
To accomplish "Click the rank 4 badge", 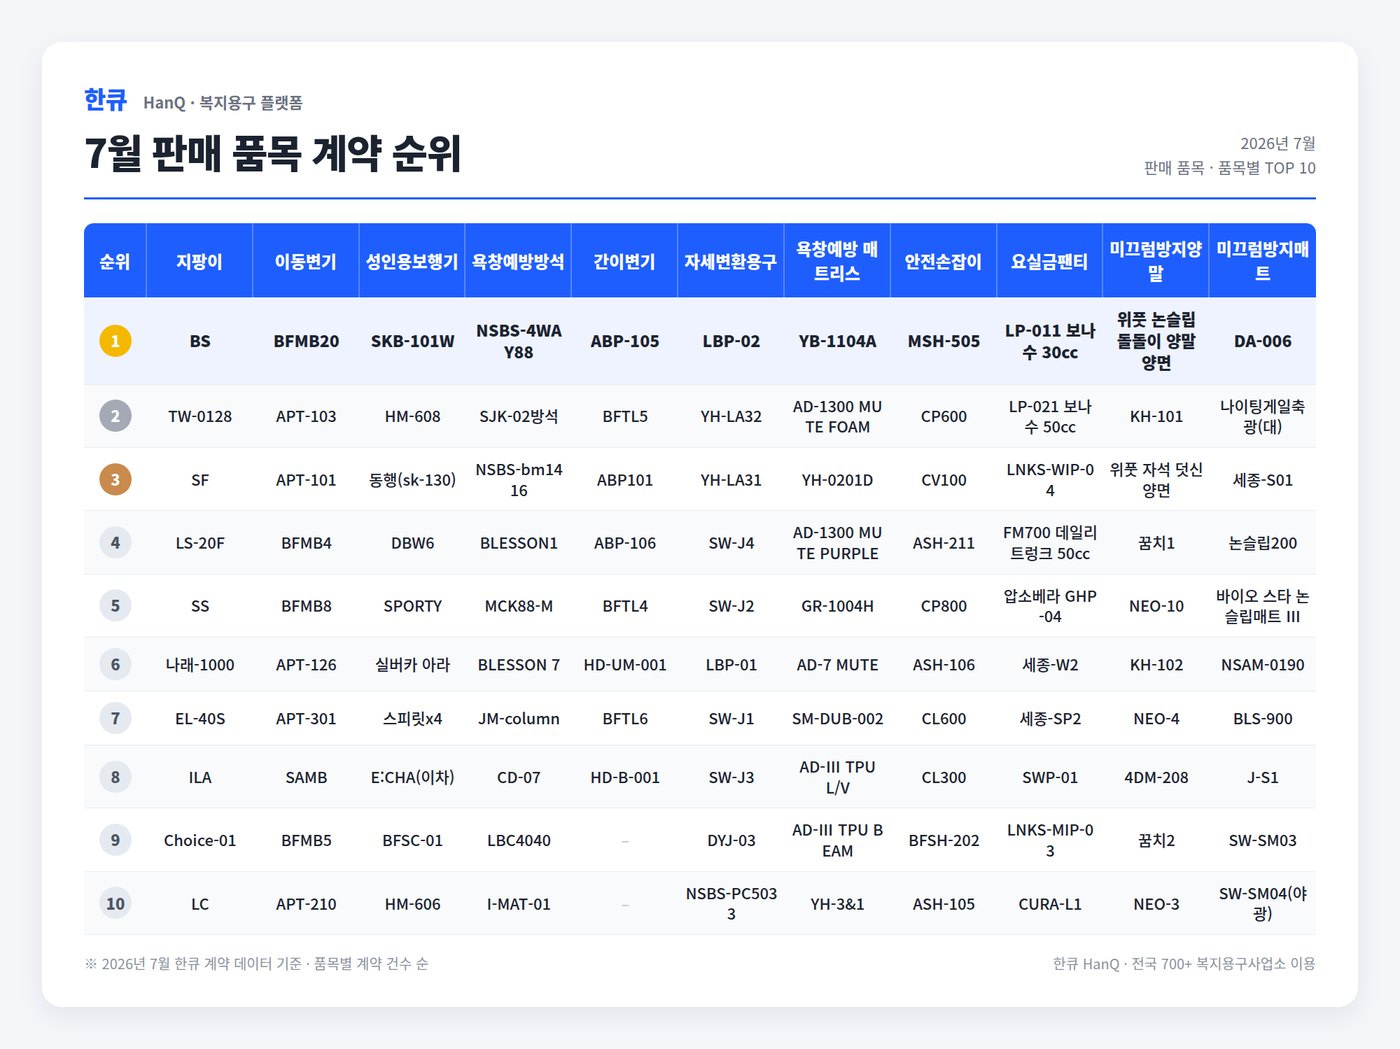I will tap(115, 543).
